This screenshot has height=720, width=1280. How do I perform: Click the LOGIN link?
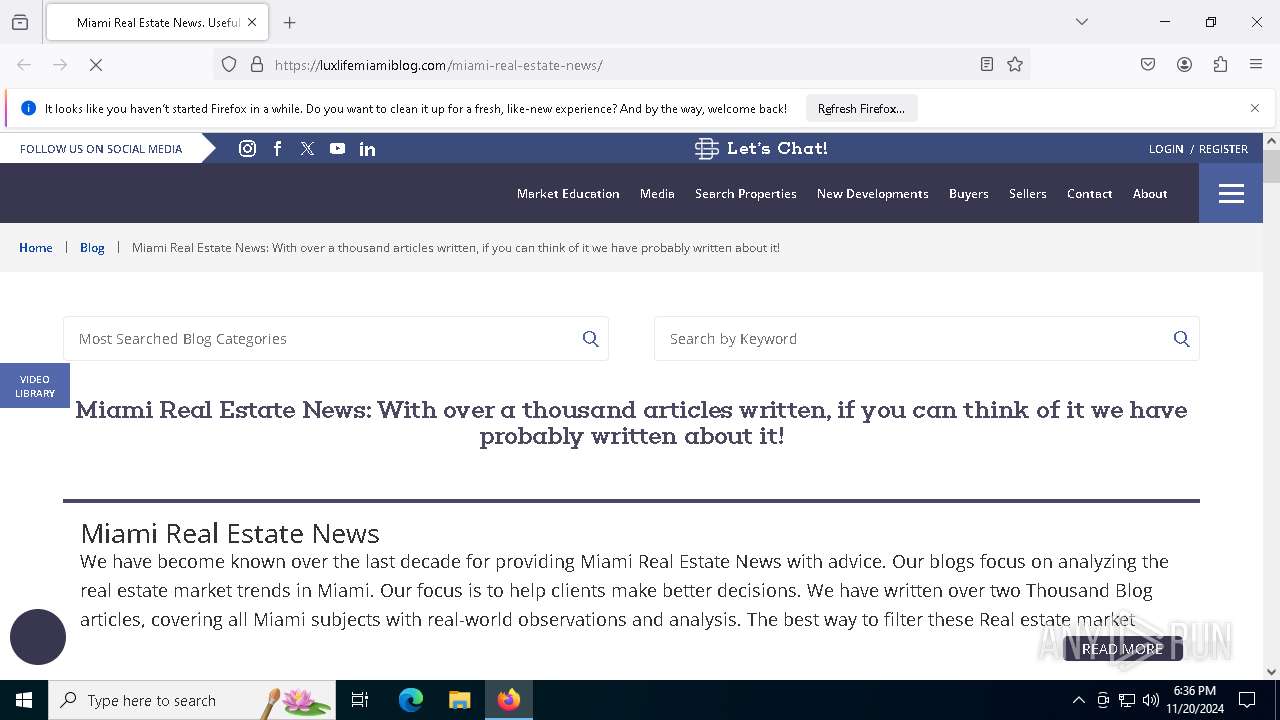click(x=1166, y=149)
